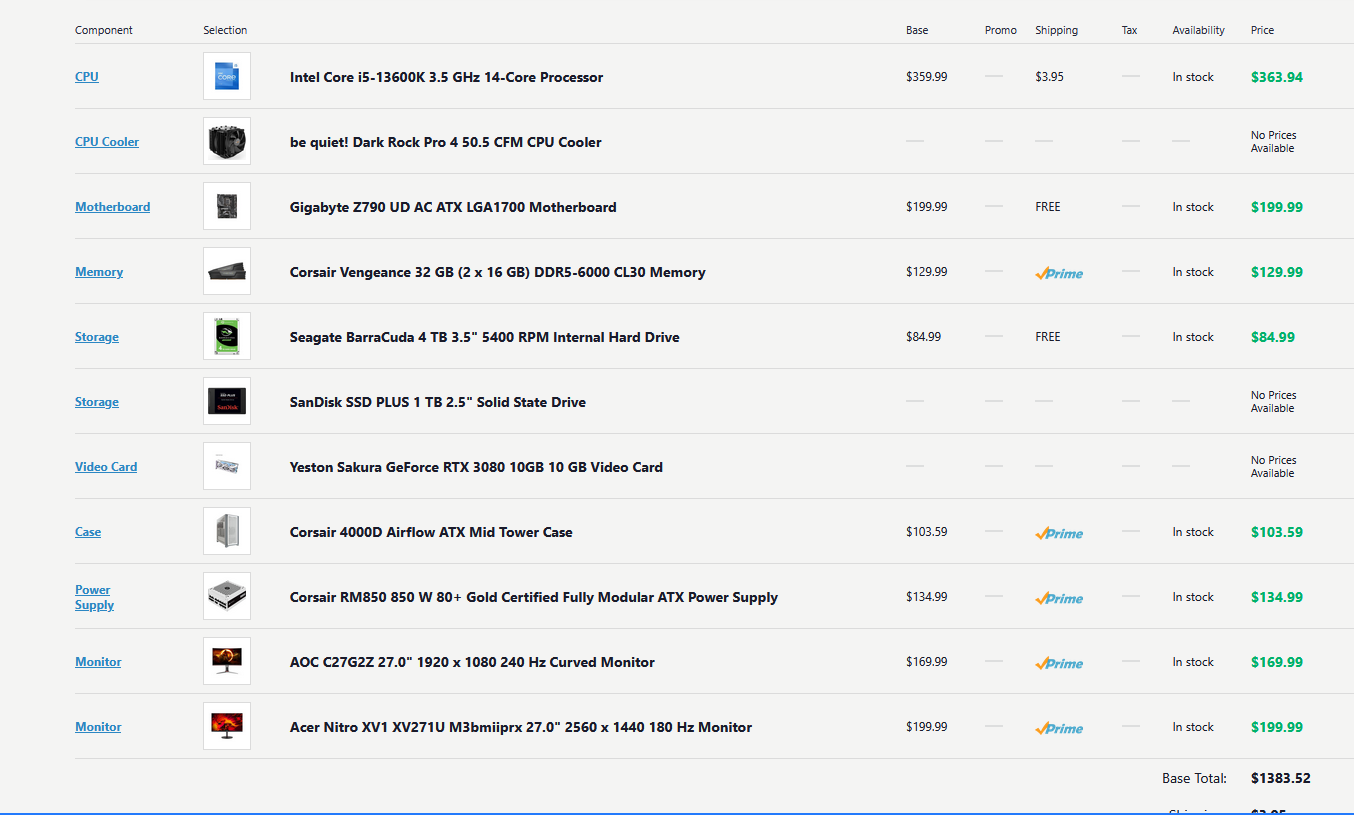Click the Corsair 4000D case thumbnail

pyautogui.click(x=227, y=531)
